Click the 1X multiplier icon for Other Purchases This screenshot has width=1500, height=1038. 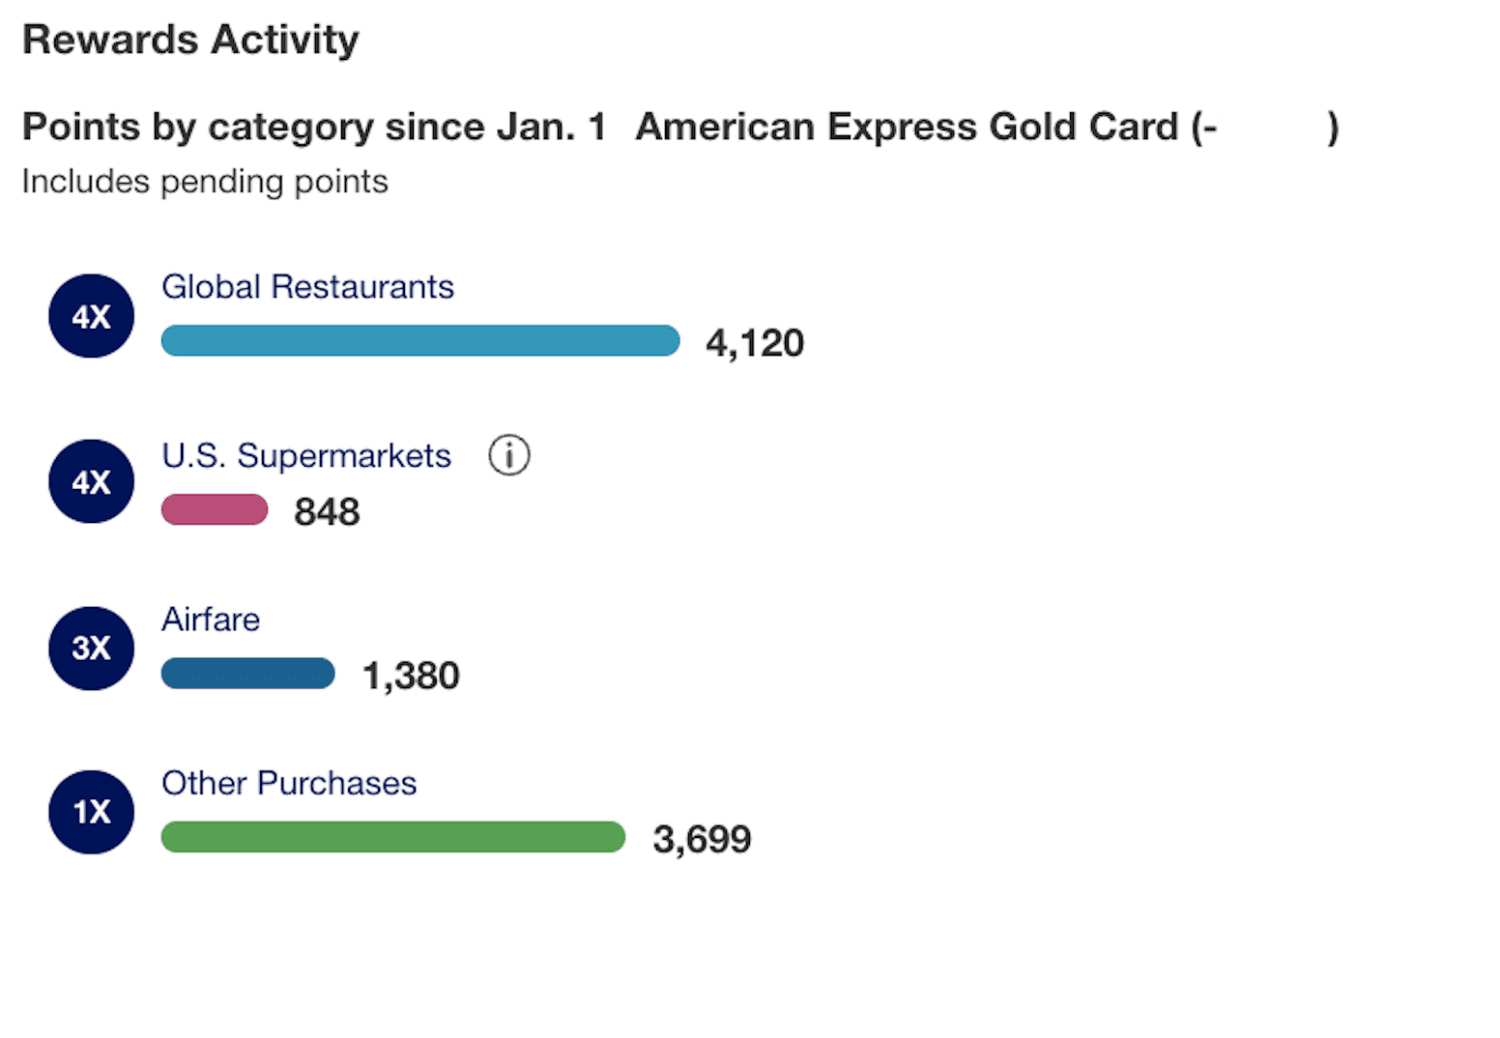[x=90, y=812]
